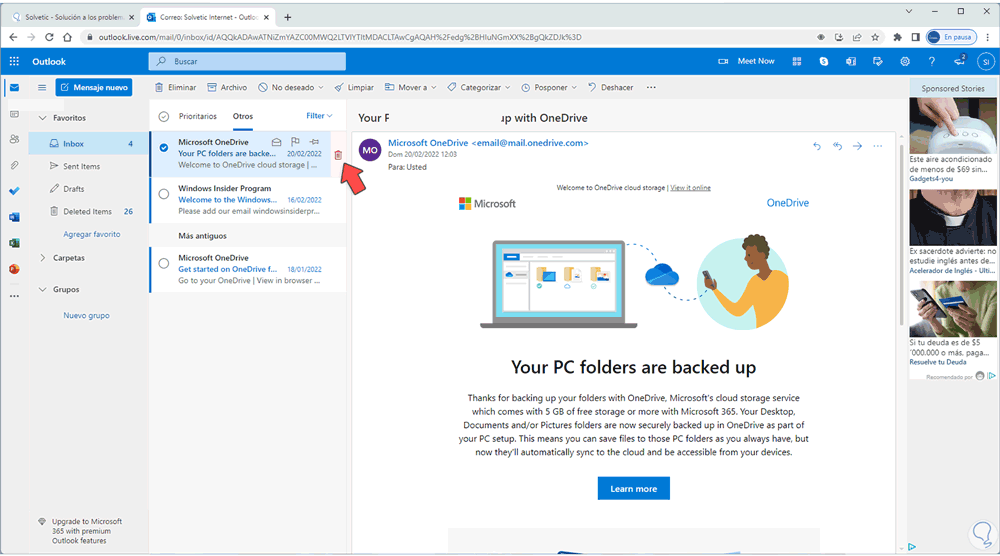Click Archivo in the toolbar
This screenshot has height=556, width=1000.
point(227,87)
